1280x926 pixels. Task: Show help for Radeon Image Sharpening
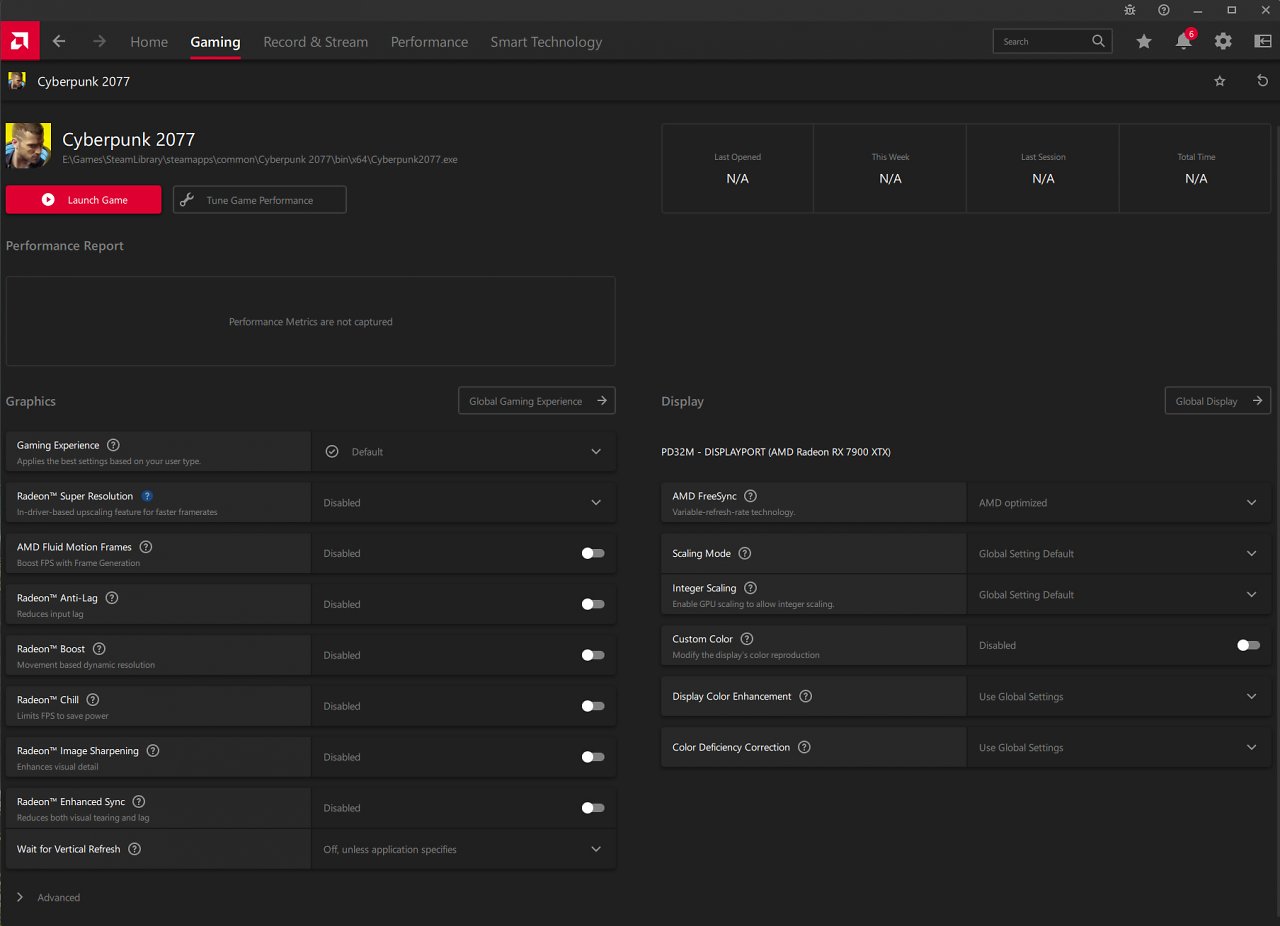pos(153,751)
